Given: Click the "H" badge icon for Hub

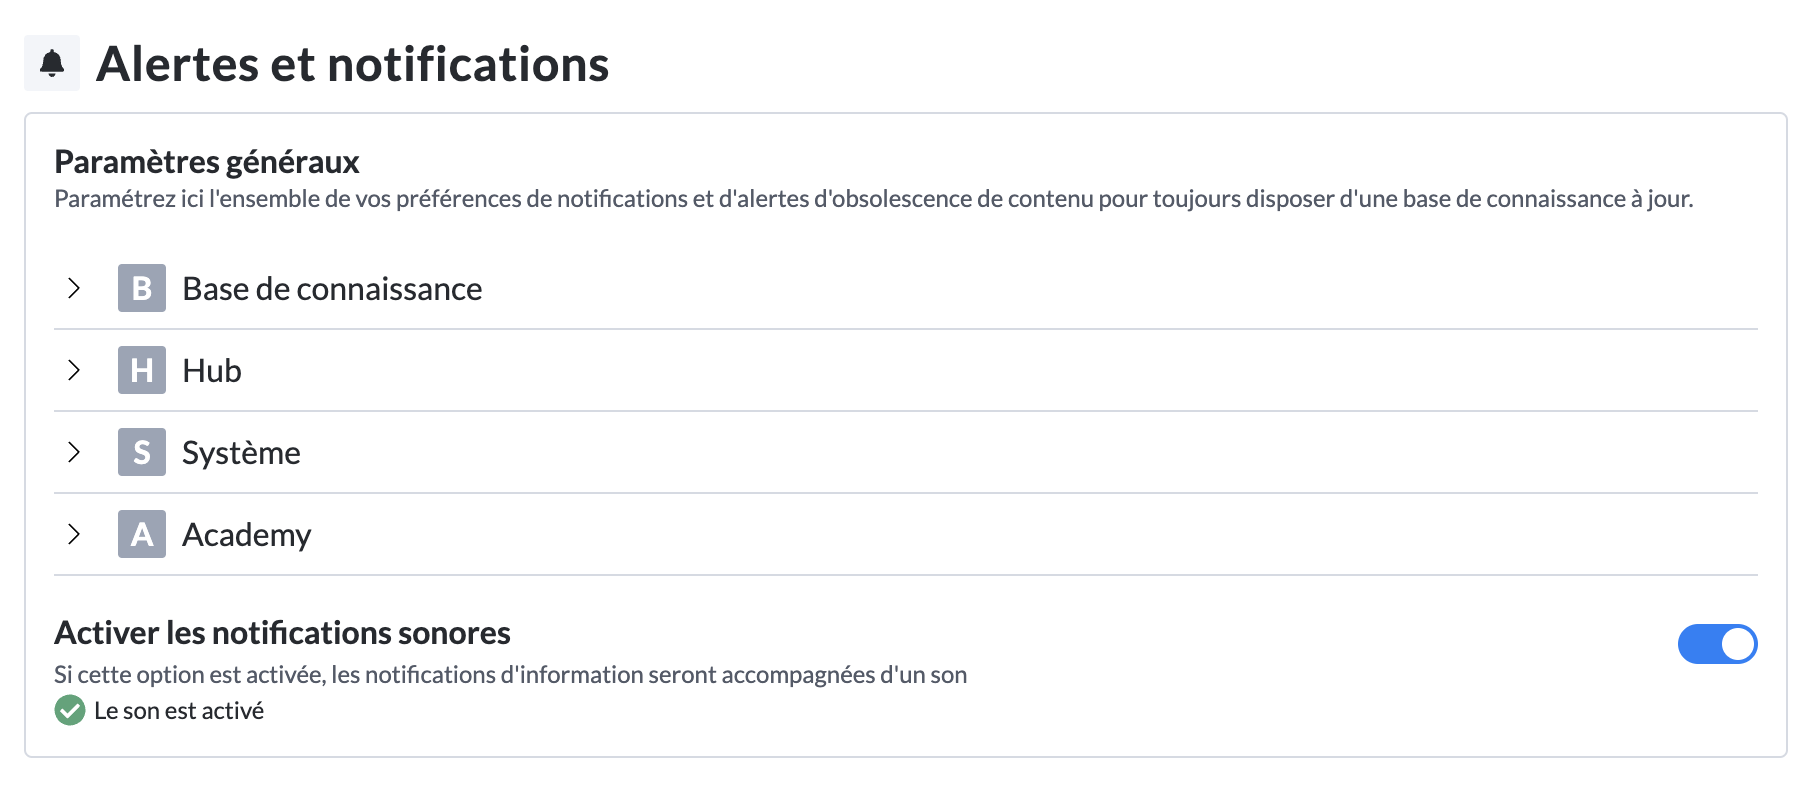Looking at the screenshot, I should [142, 370].
